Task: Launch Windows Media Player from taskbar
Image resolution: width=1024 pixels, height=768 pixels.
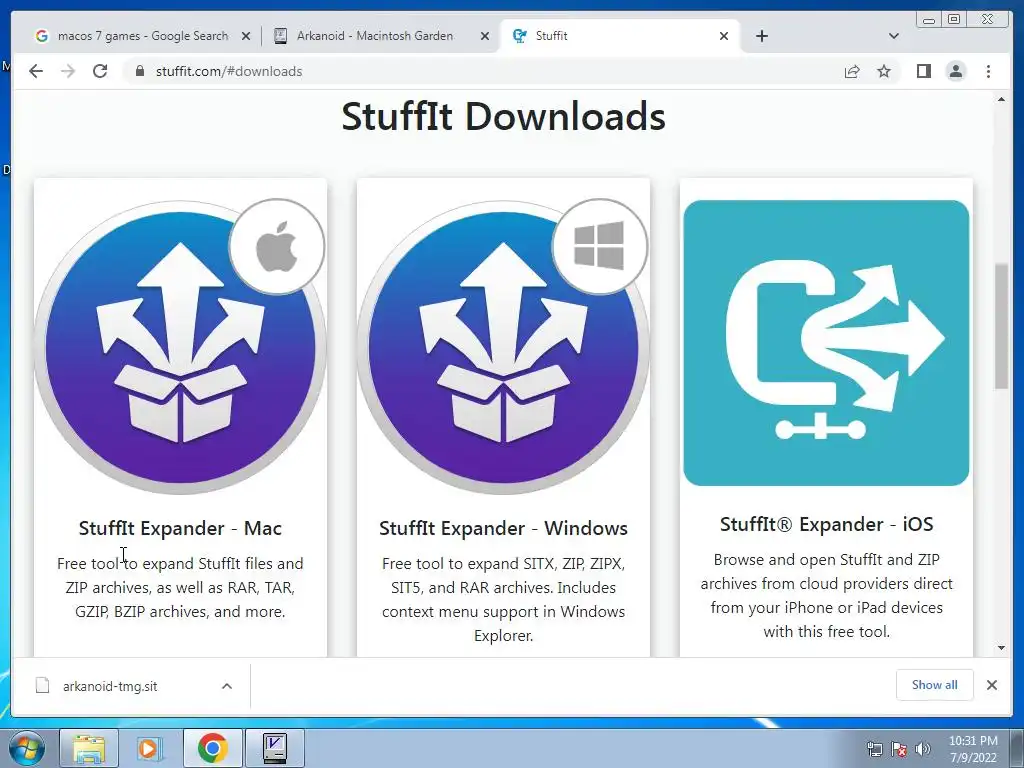Action: pyautogui.click(x=150, y=748)
